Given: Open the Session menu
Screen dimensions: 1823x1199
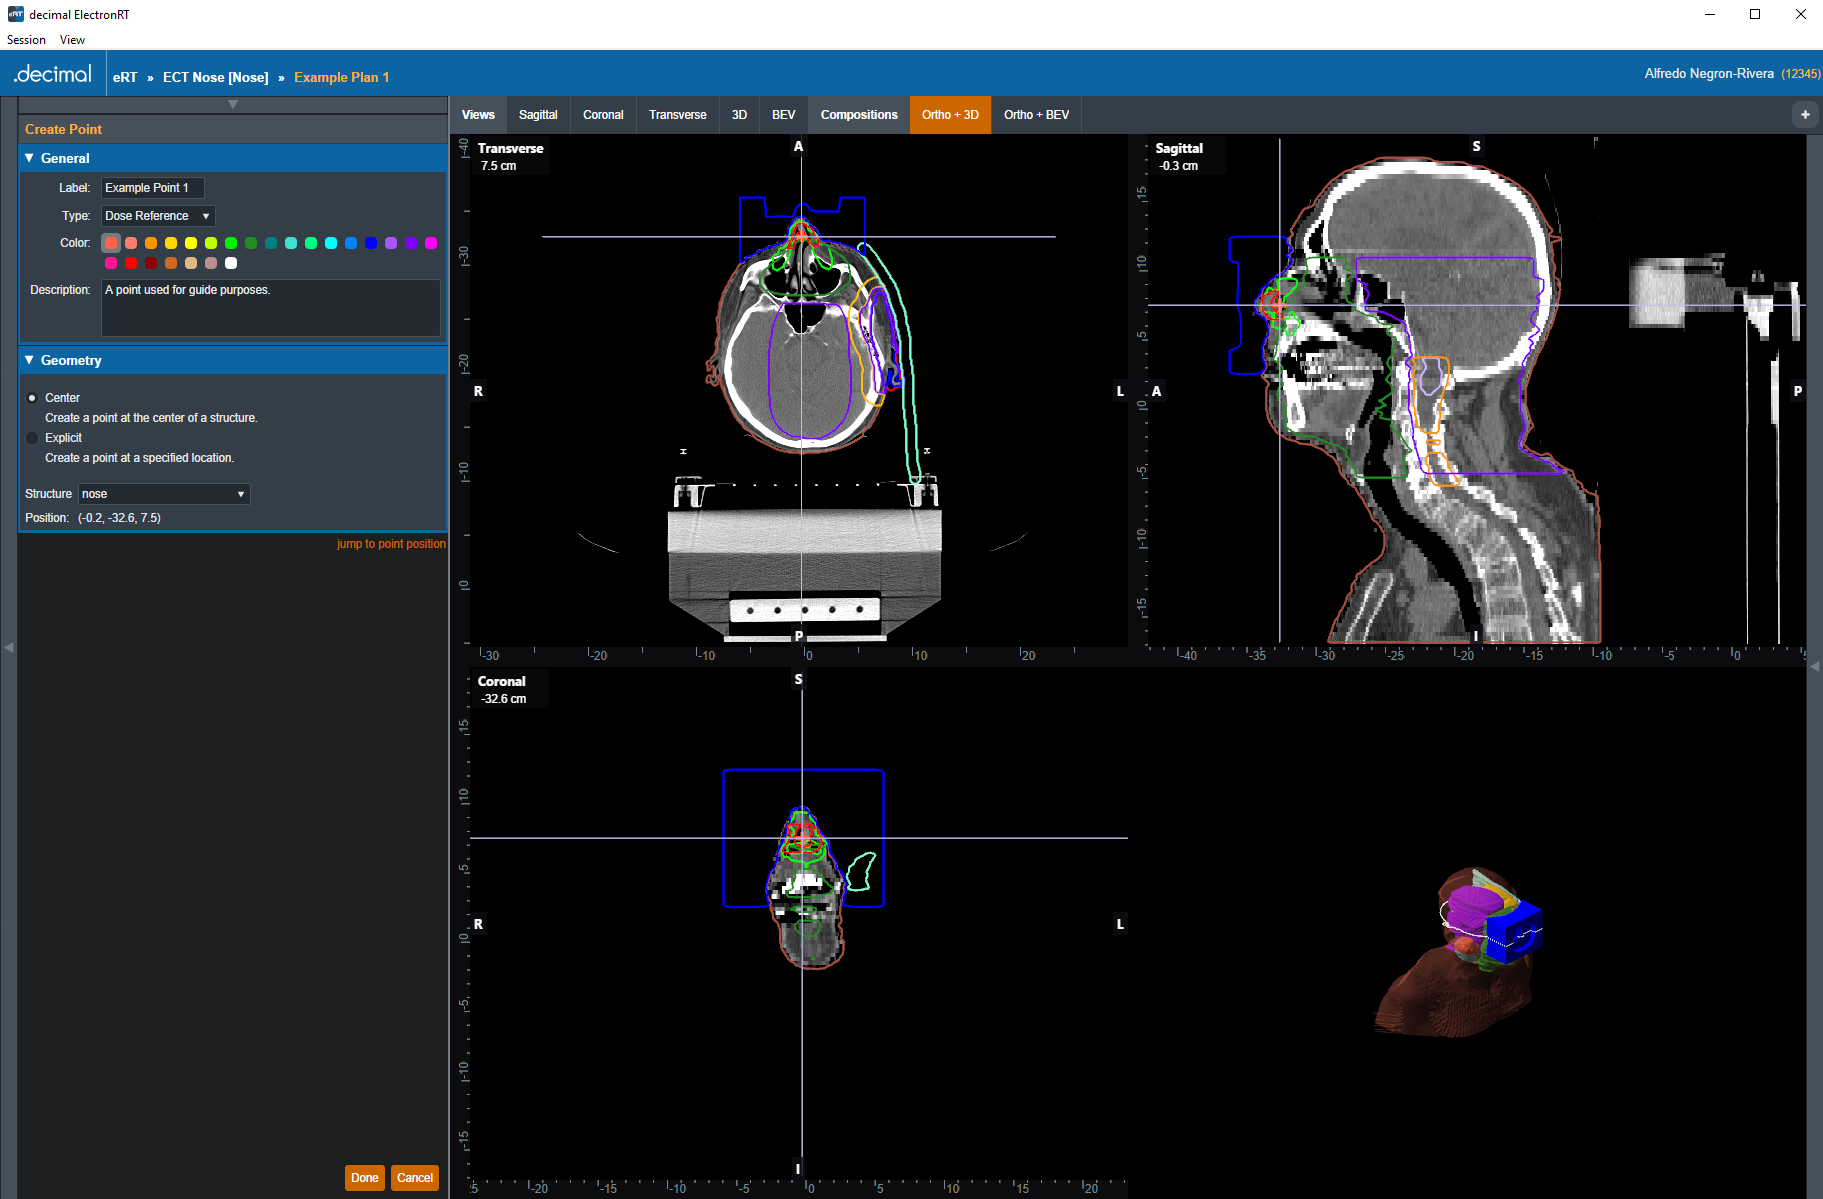Looking at the screenshot, I should pyautogui.click(x=26, y=40).
